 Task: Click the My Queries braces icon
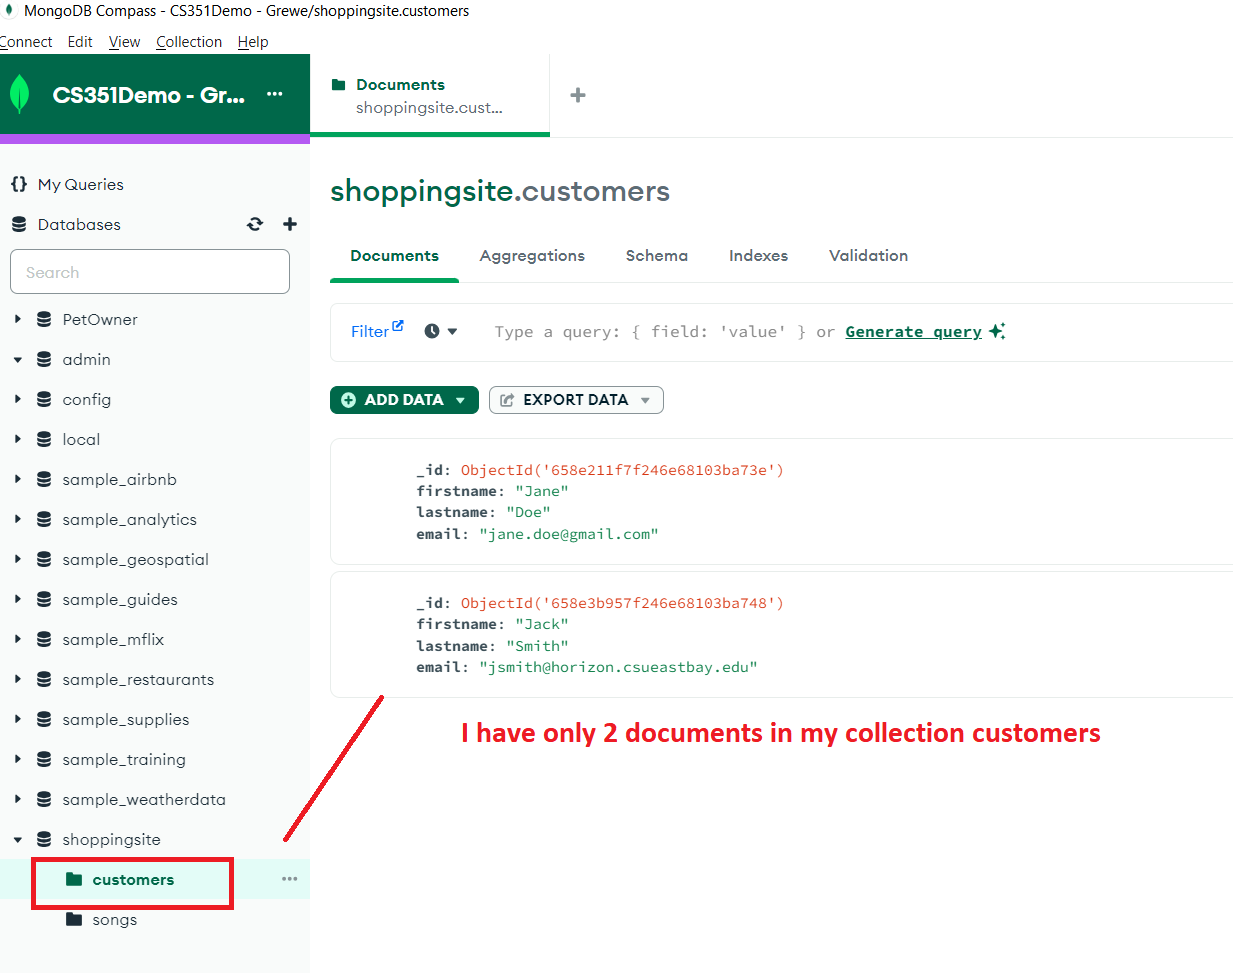pyautogui.click(x=19, y=184)
